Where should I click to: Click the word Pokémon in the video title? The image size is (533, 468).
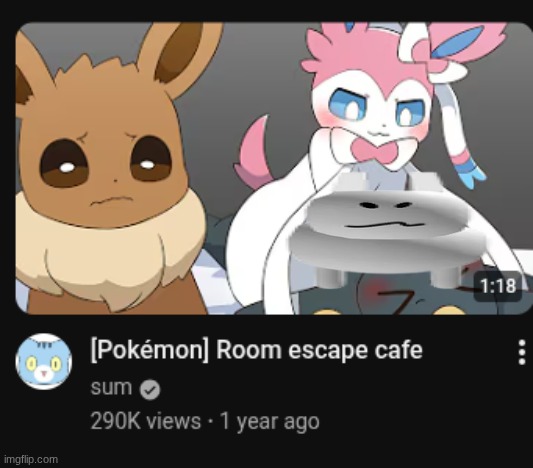150,350
